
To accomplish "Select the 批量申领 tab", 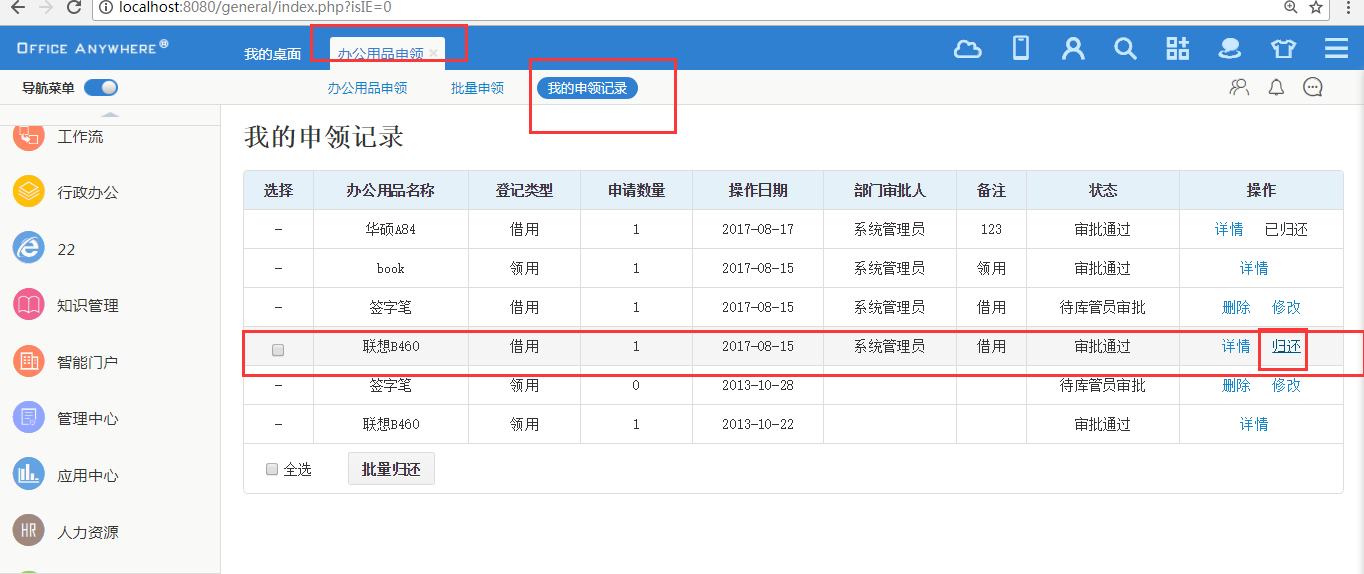I will pos(477,88).
